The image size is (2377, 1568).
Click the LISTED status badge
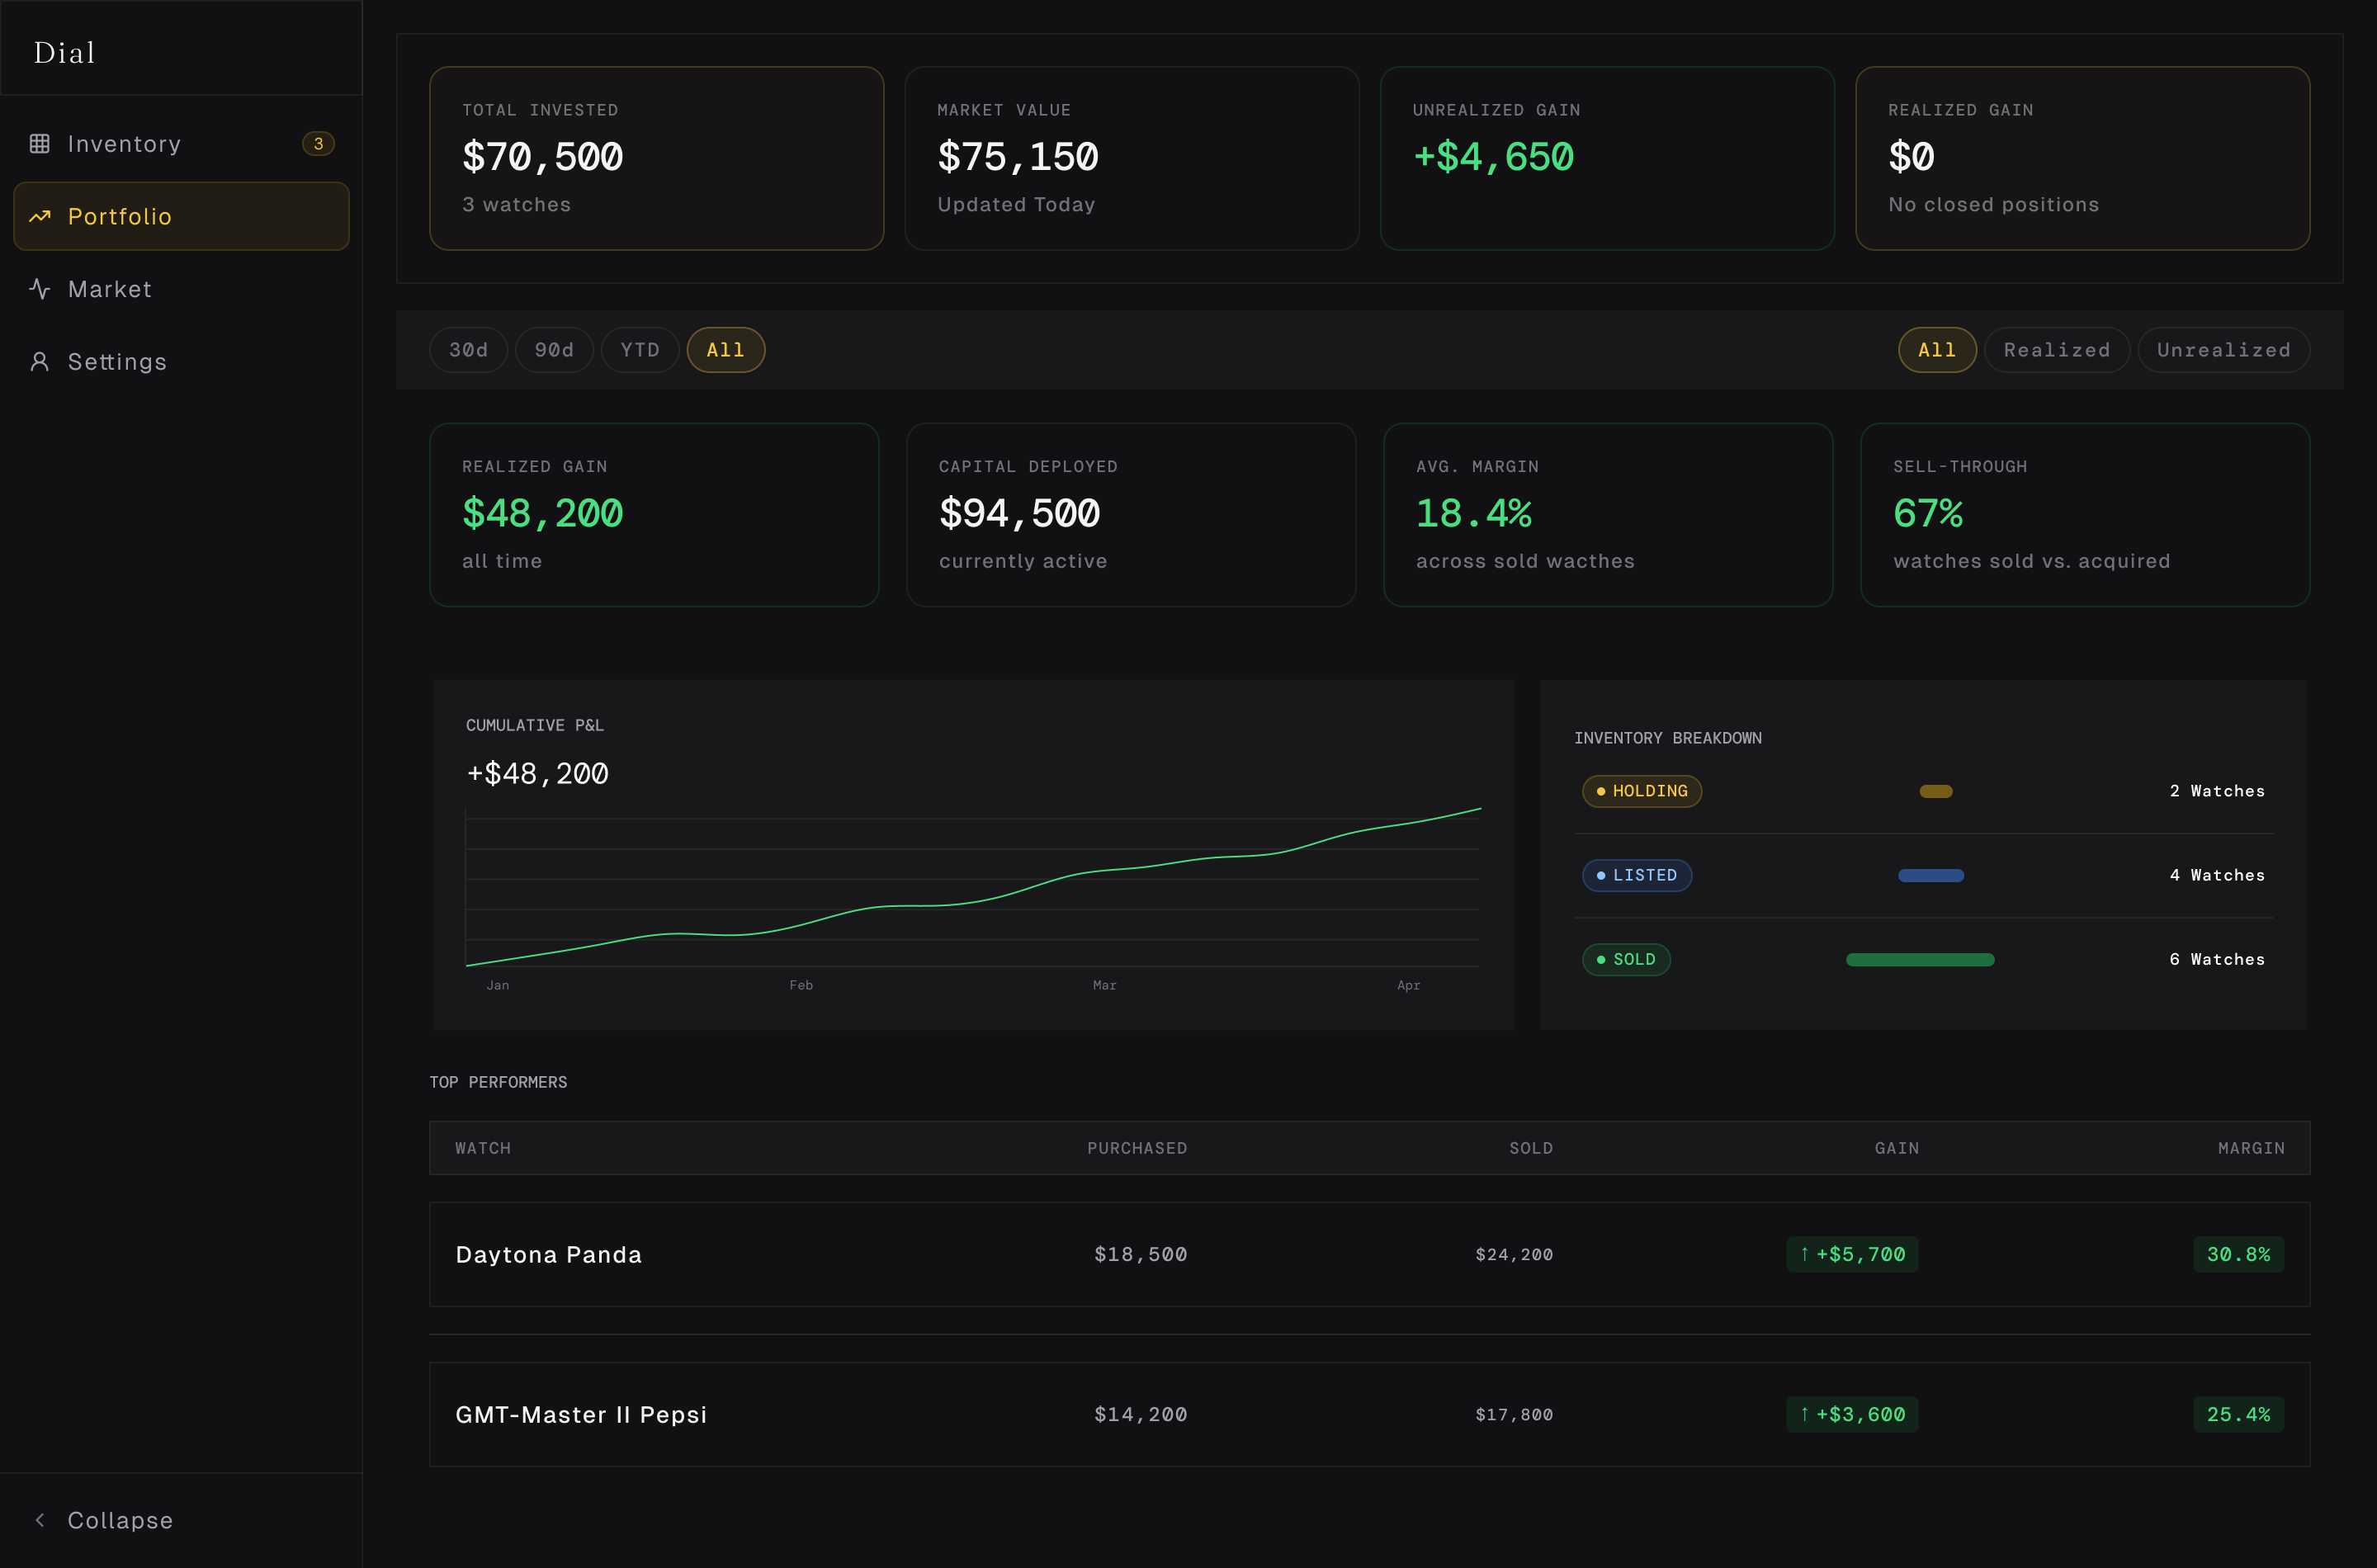tap(1637, 875)
